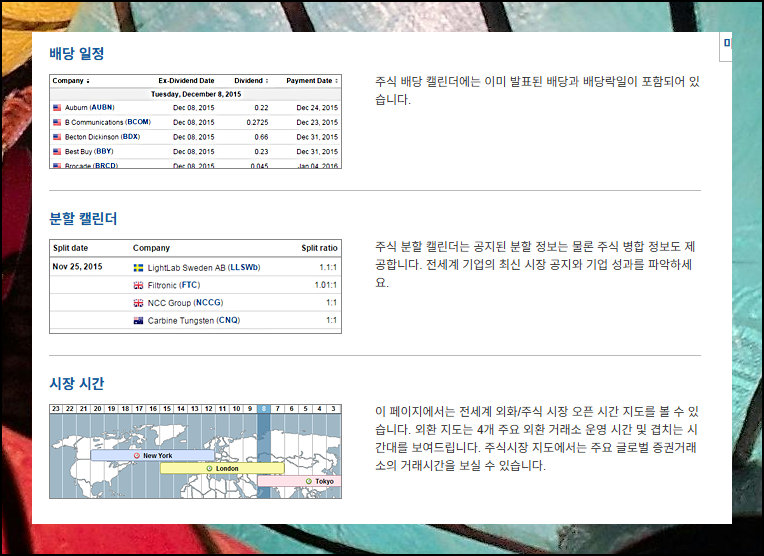Screen dimensions: 764x556
Task: Click Dec 24, 2015 payment date
Action: point(317,108)
